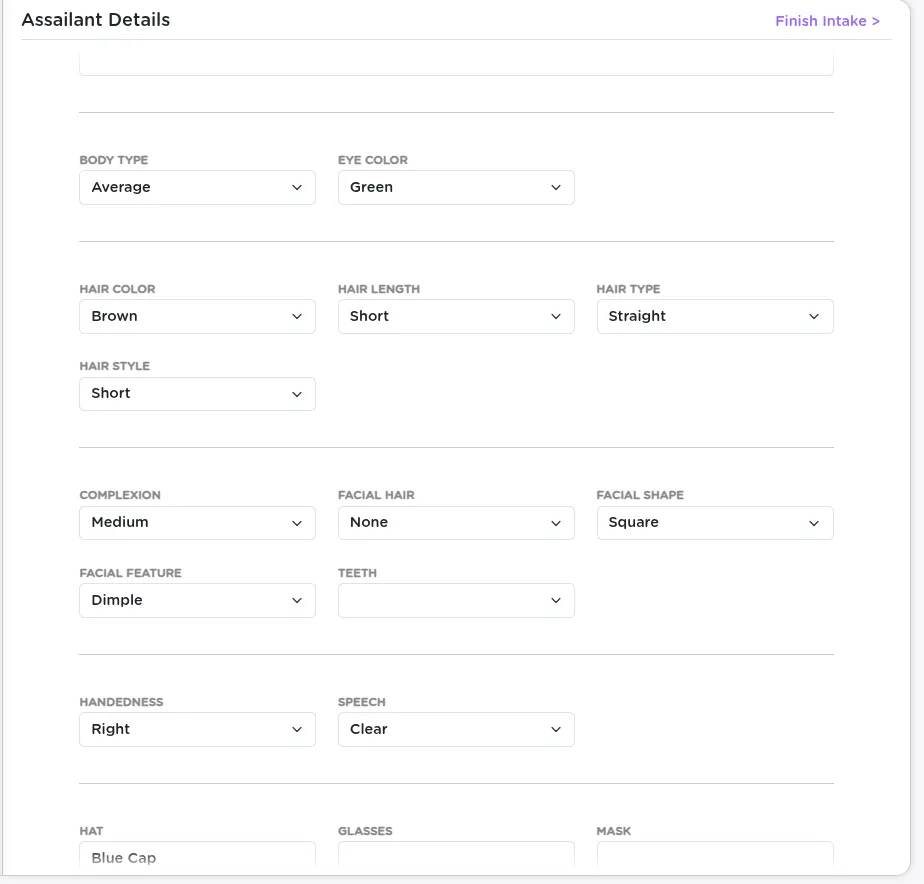The height and width of the screenshot is (884, 924).
Task: Expand the empty Teeth dropdown
Action: 456,600
